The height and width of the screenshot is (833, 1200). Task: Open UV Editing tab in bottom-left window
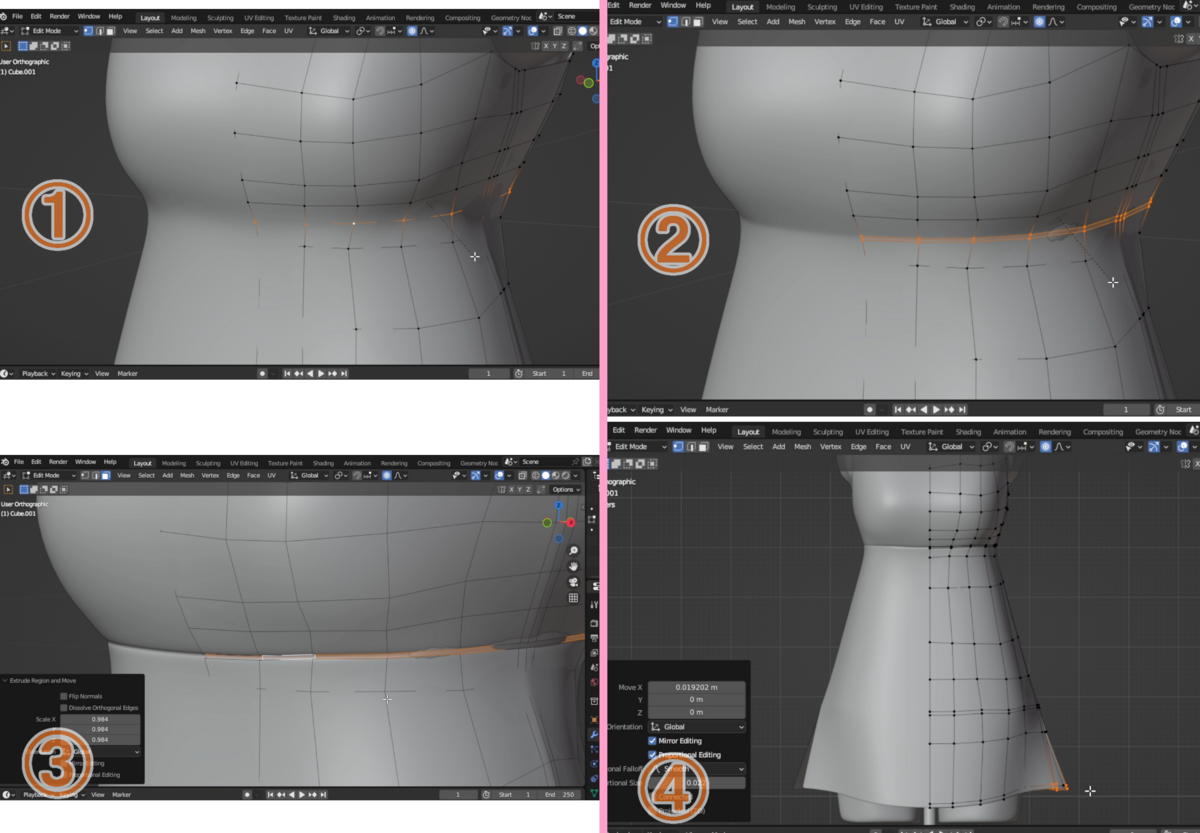coord(244,463)
